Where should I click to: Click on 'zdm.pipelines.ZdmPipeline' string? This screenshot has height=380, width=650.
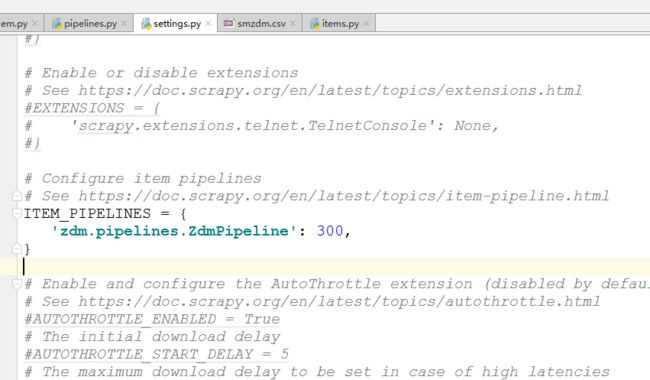(x=174, y=231)
